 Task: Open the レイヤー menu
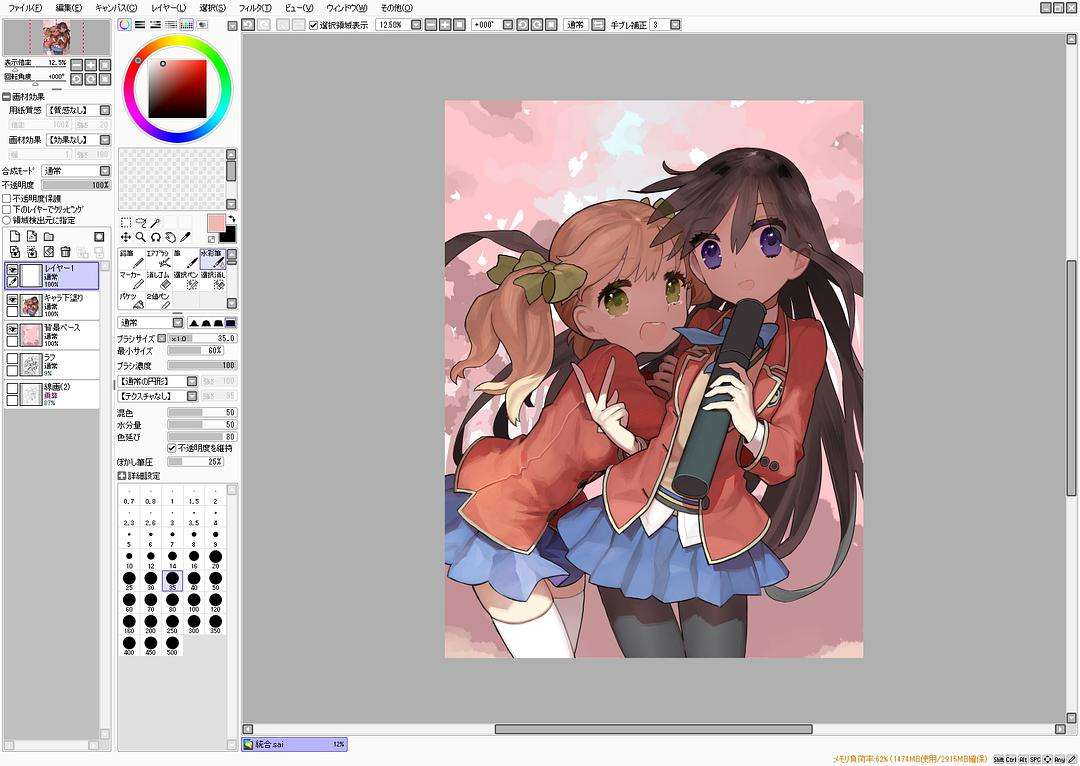pos(168,8)
